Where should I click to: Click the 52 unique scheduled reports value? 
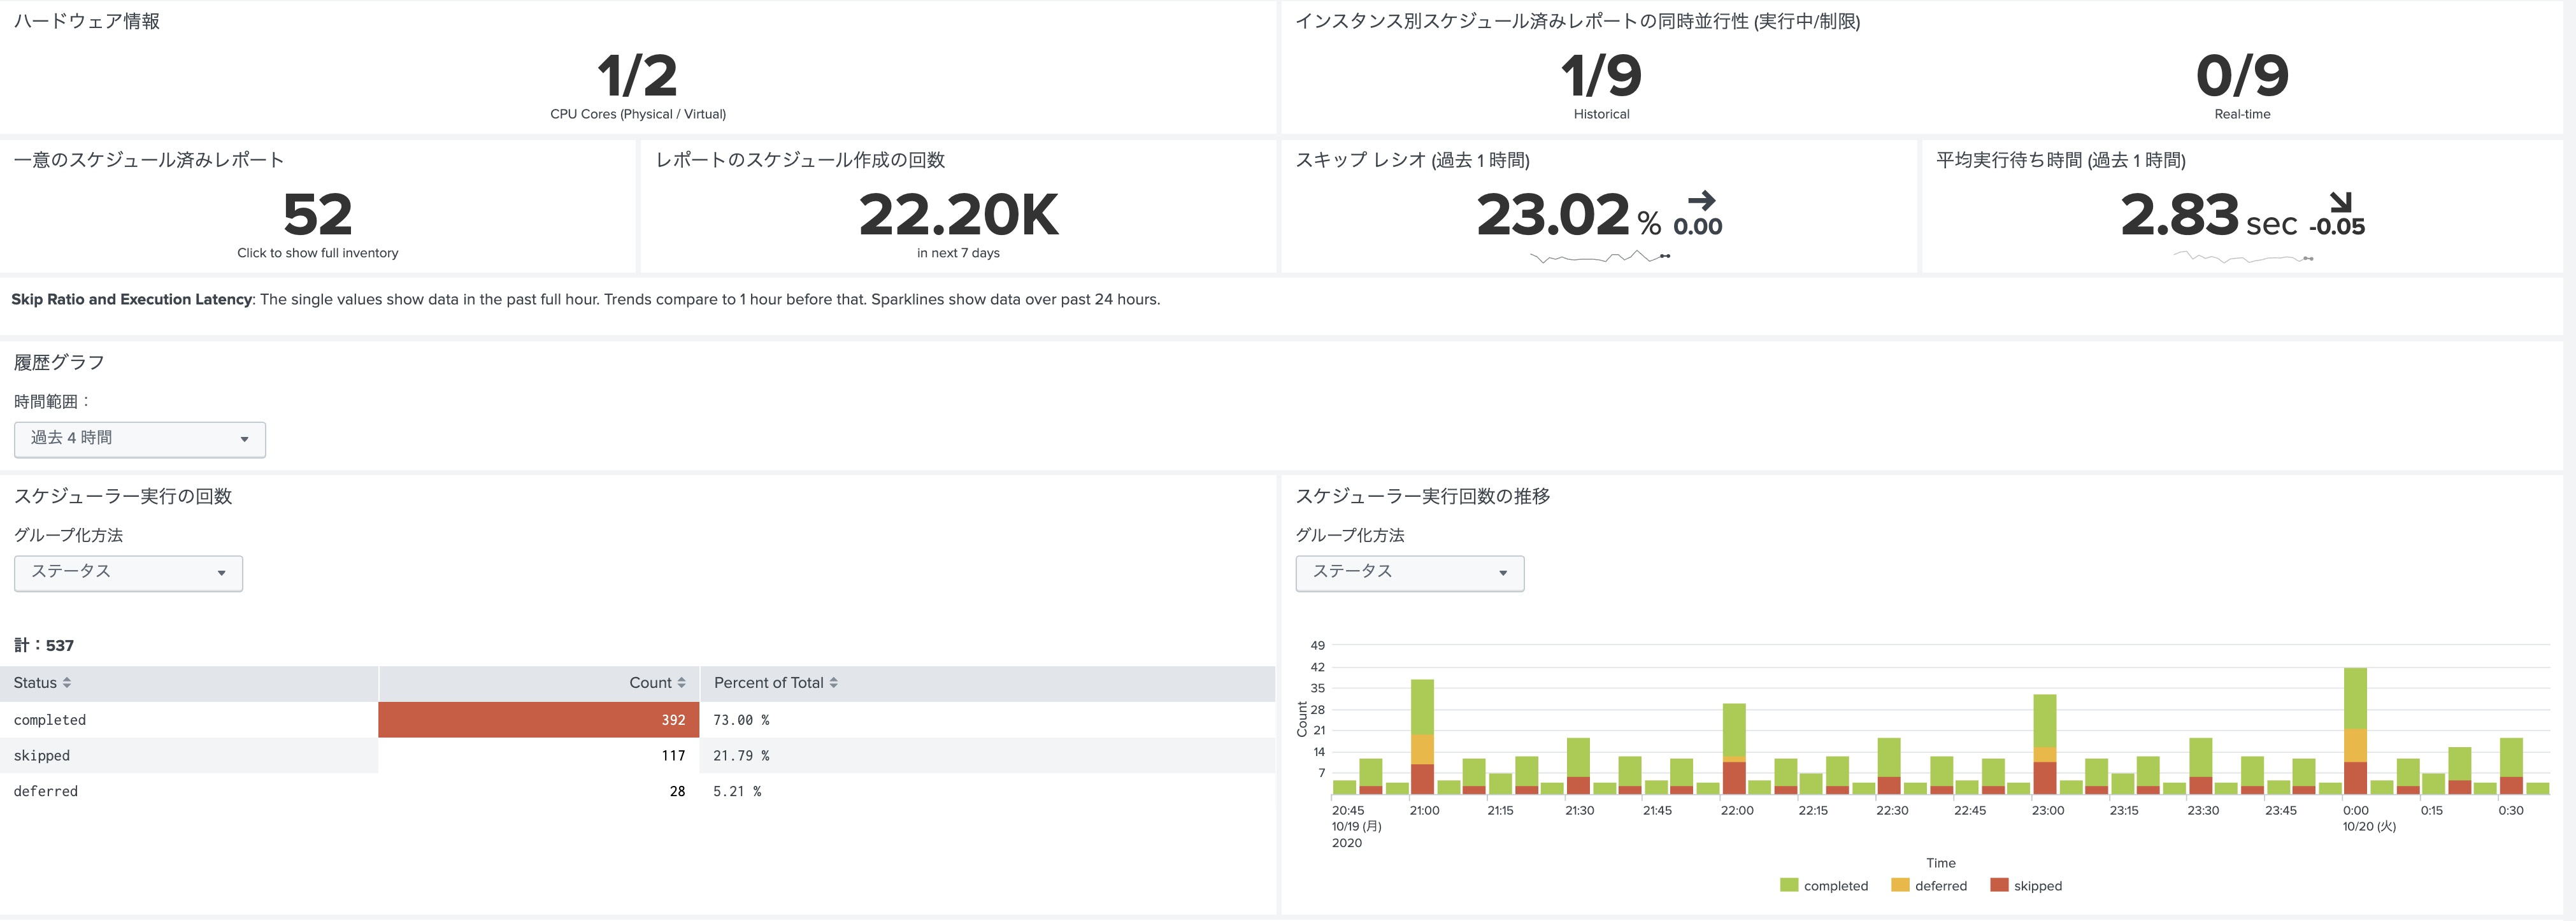tap(317, 215)
